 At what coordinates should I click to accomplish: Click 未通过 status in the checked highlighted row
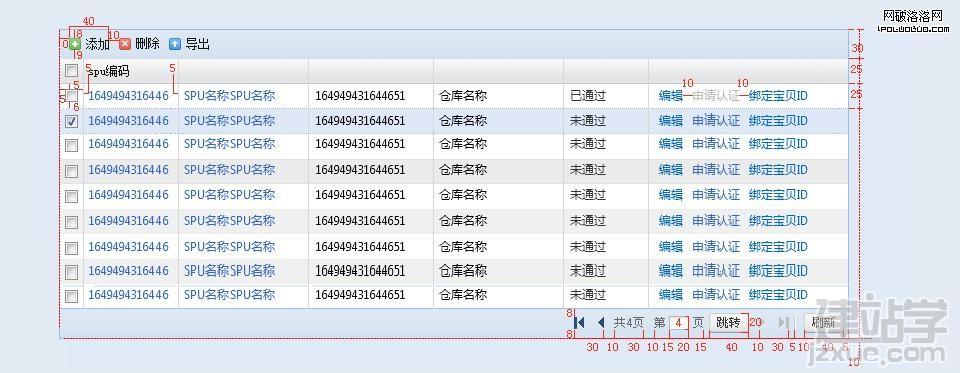(x=588, y=121)
